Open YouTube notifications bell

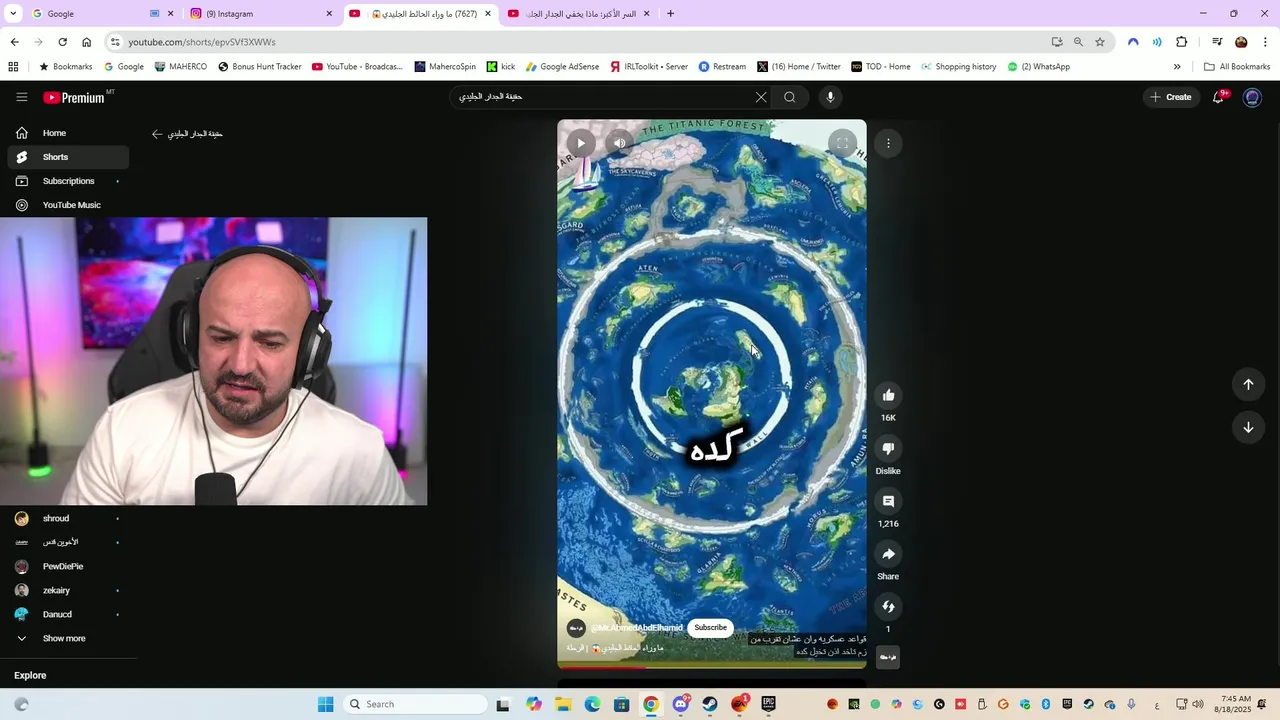1218,97
